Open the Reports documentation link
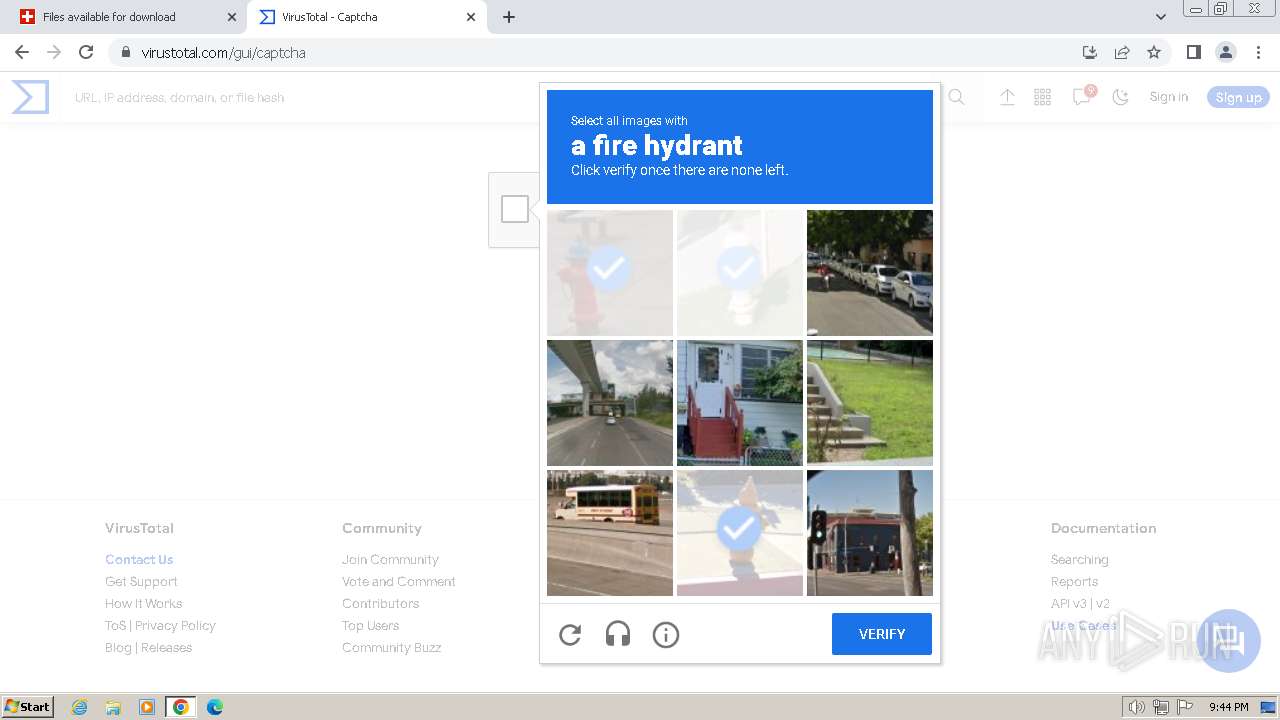The width and height of the screenshot is (1280, 720). tap(1074, 581)
